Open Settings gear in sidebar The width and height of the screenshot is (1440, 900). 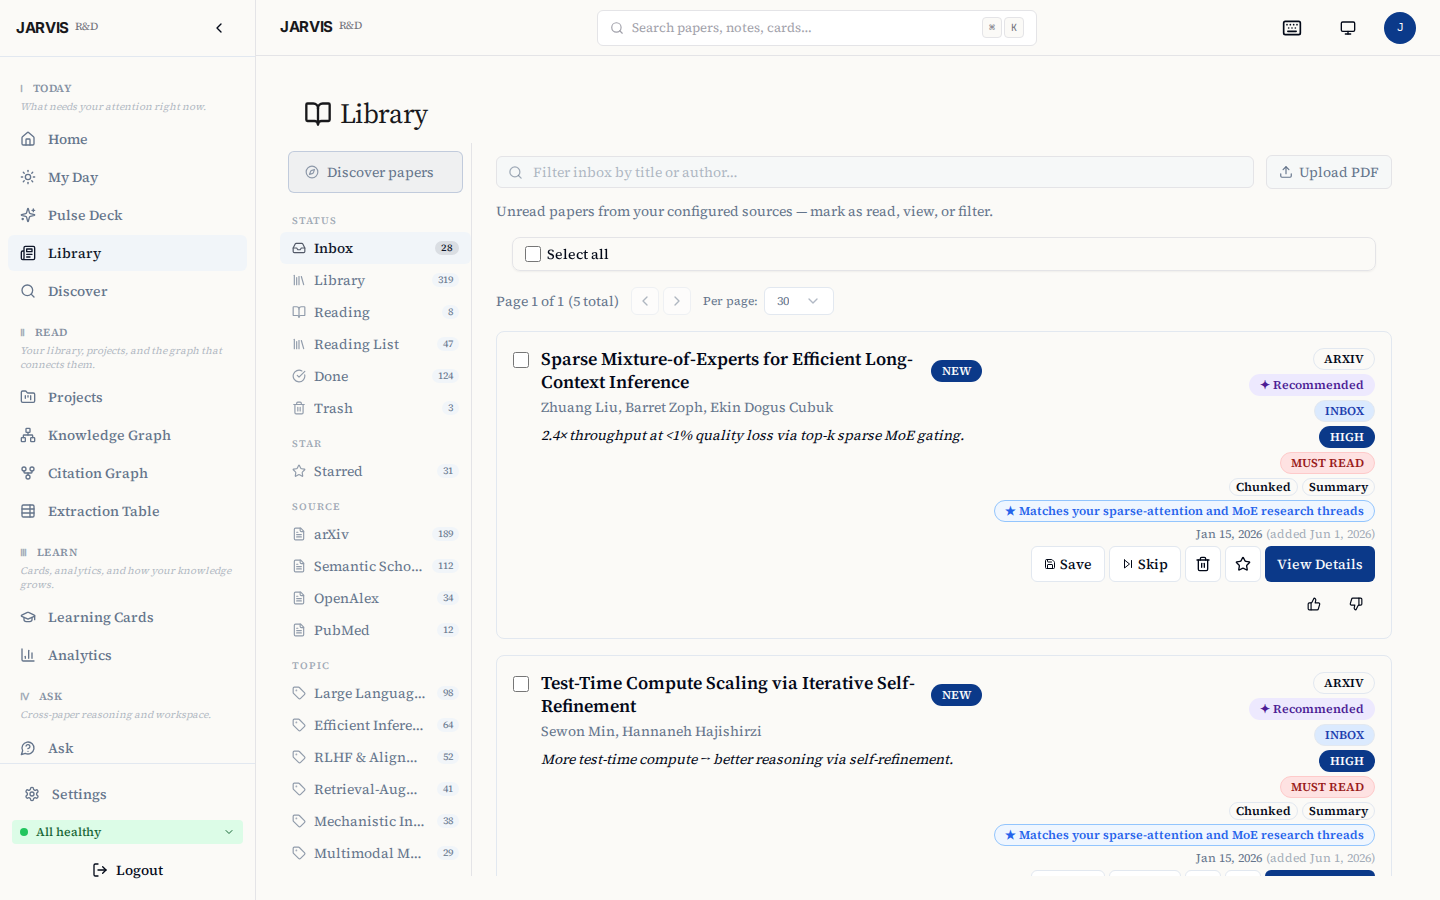coord(127,794)
